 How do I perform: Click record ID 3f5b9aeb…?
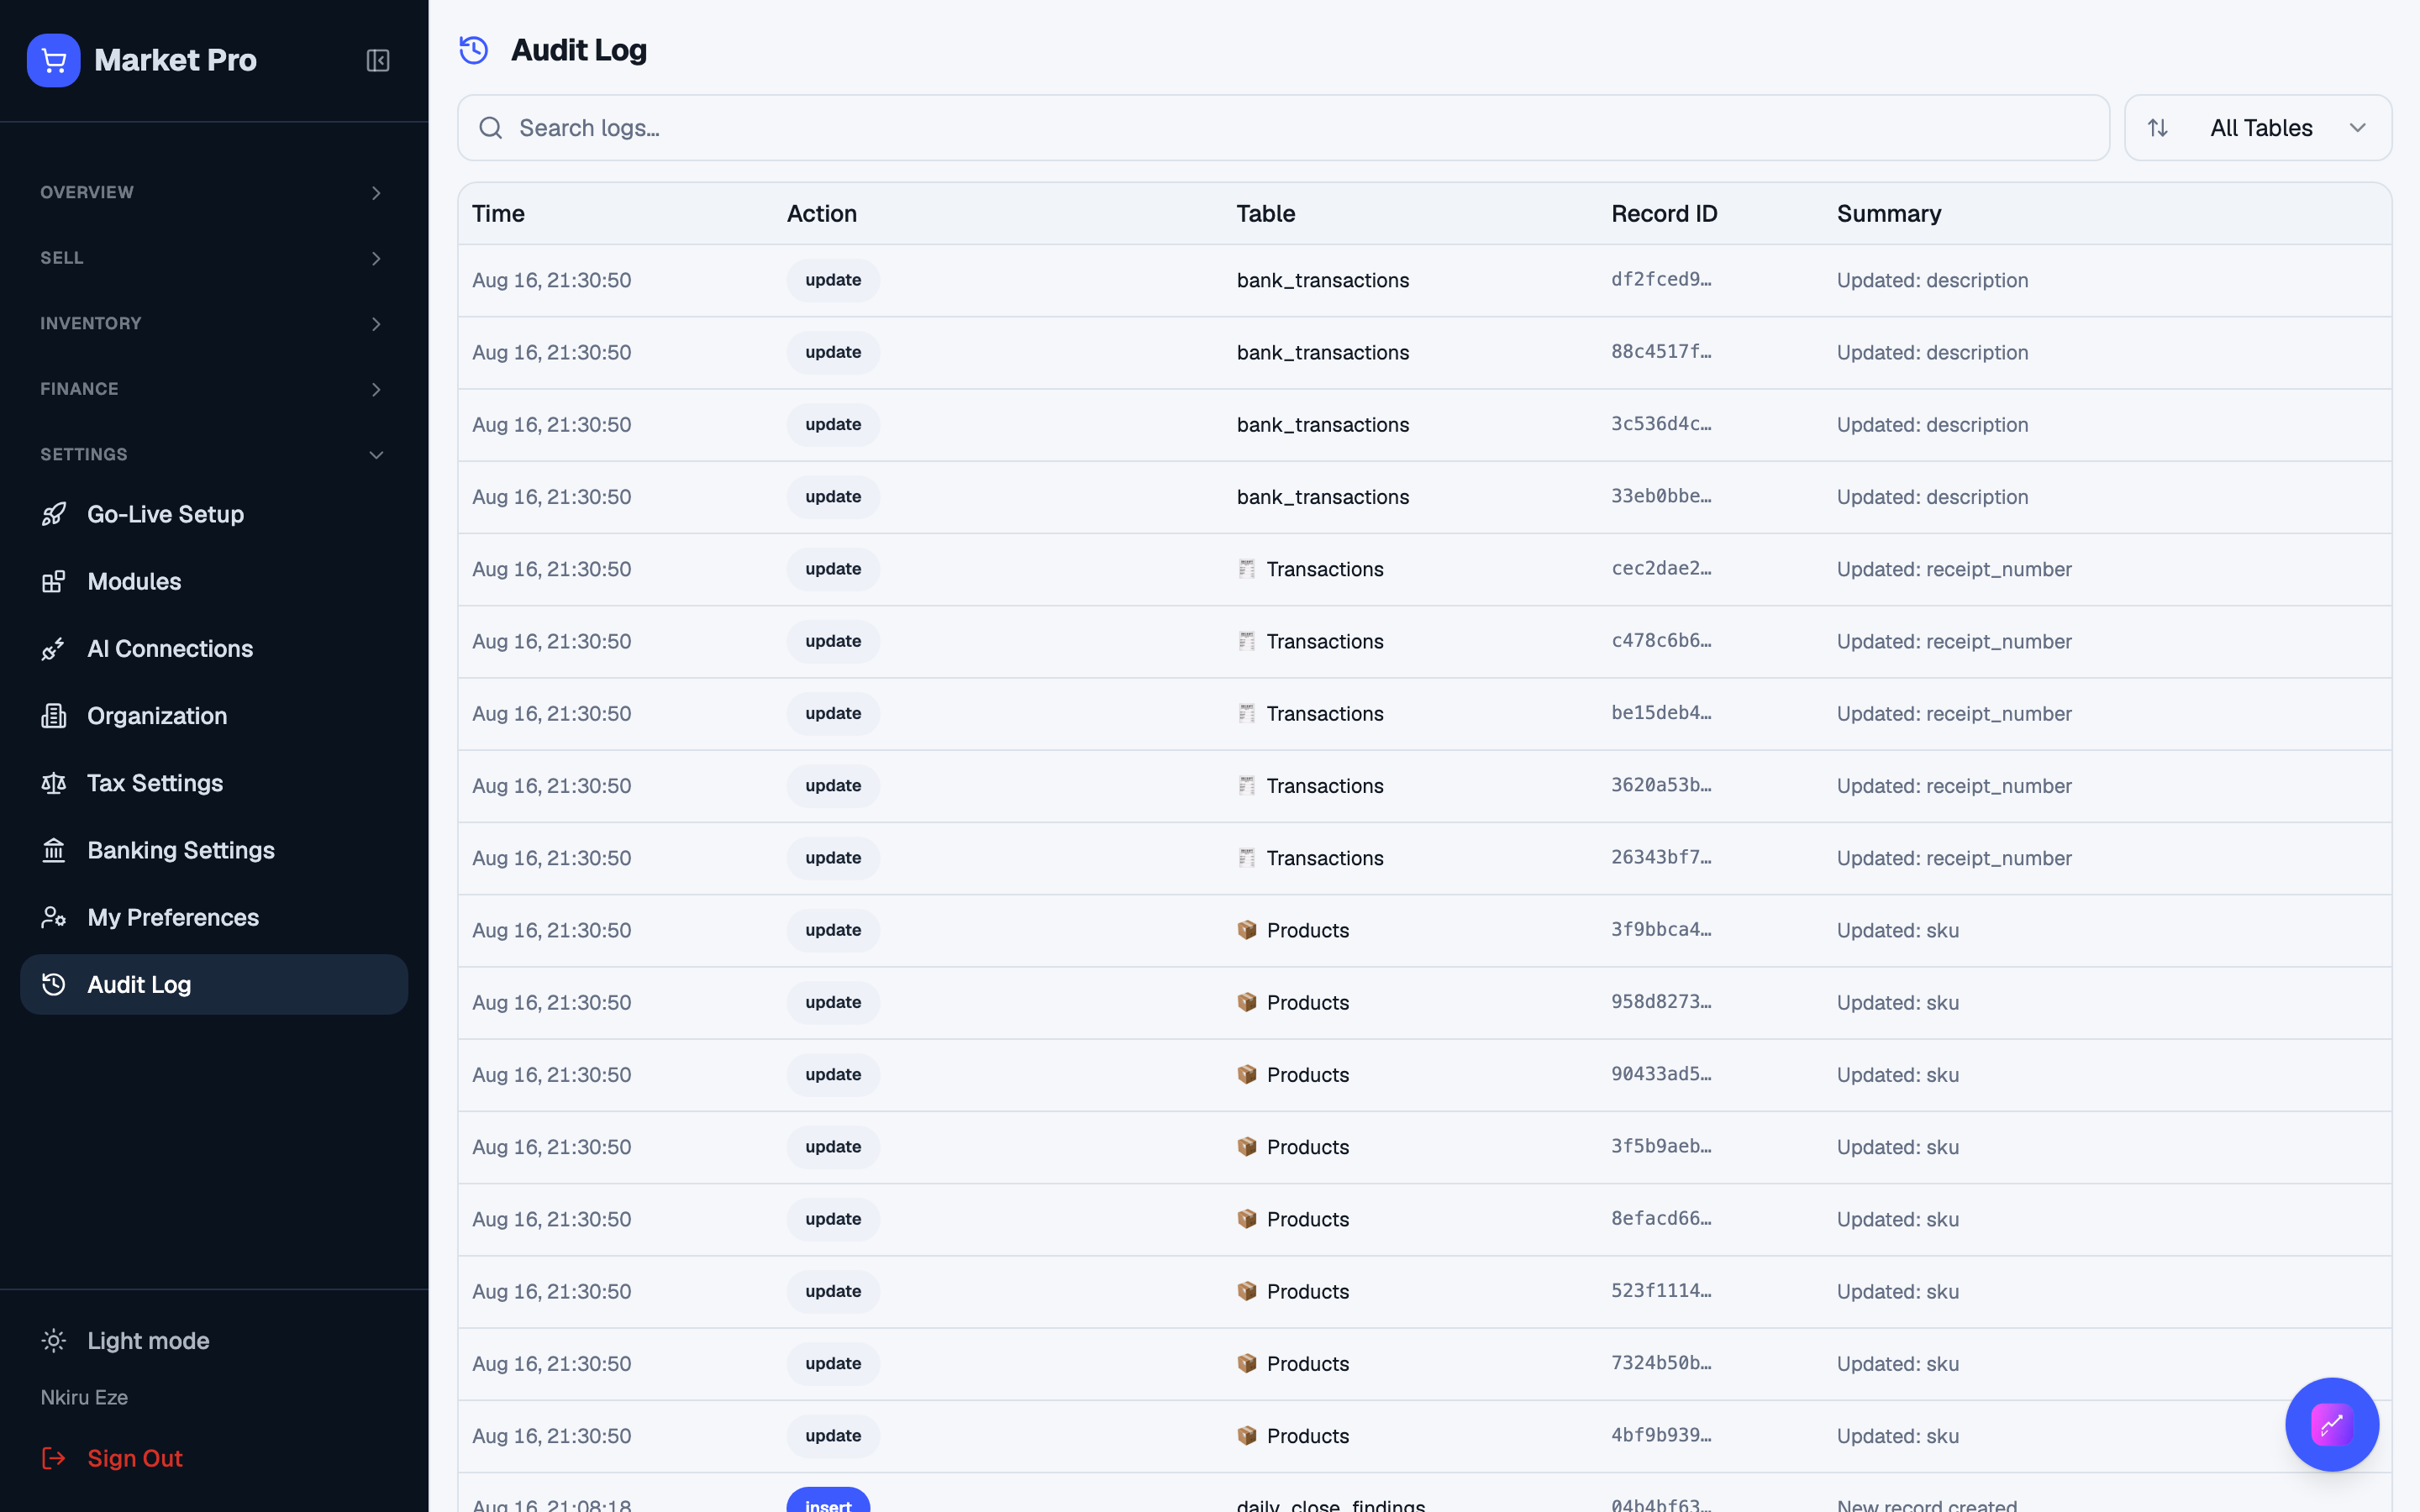pos(1661,1146)
